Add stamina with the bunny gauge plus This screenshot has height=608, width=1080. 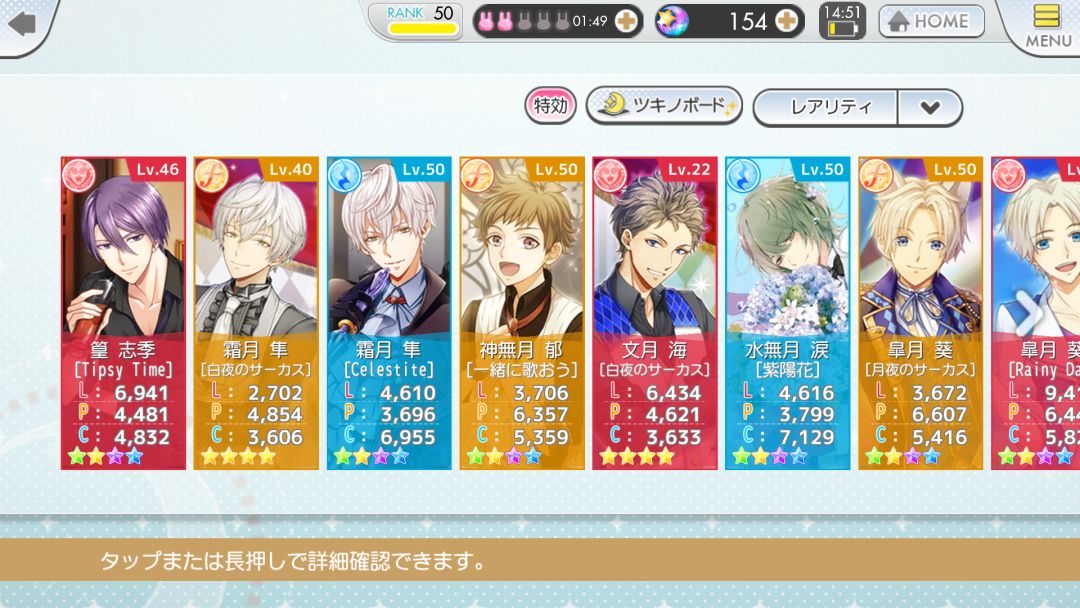[625, 21]
